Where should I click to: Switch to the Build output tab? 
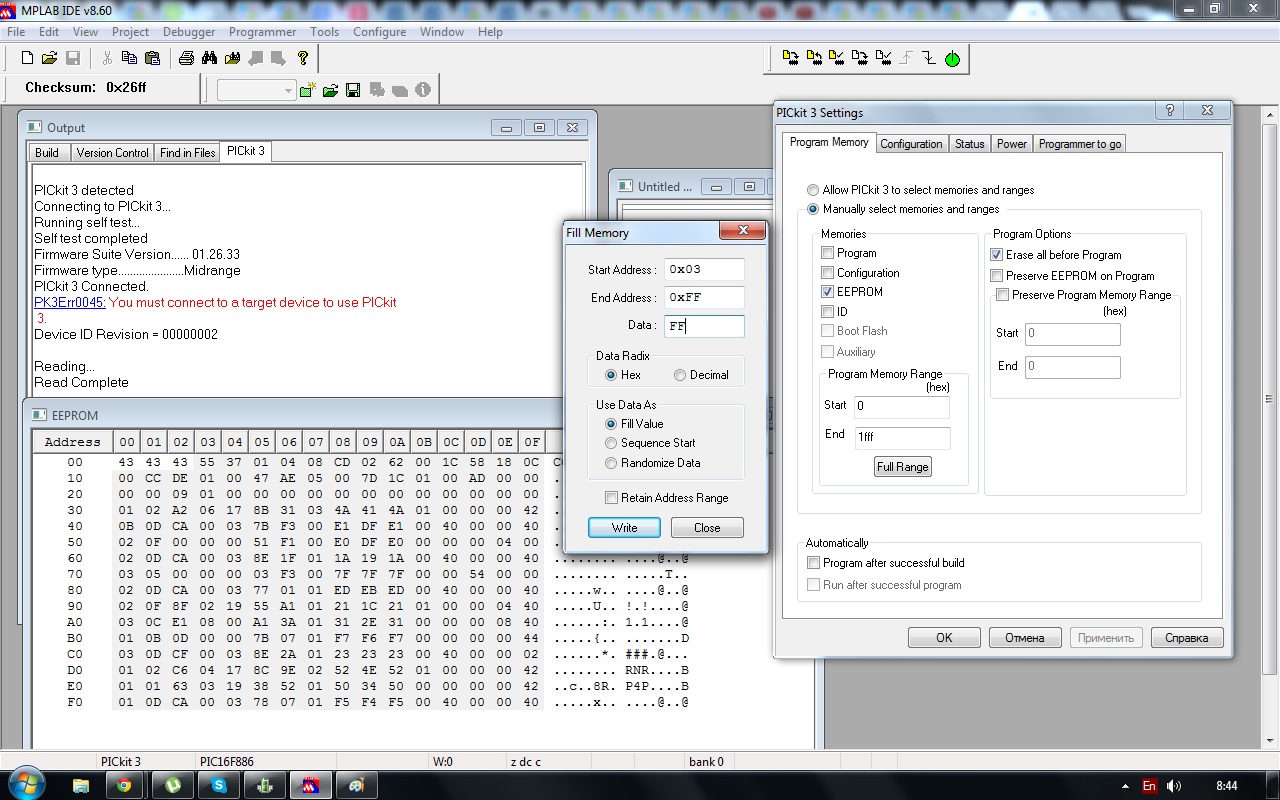[47, 153]
